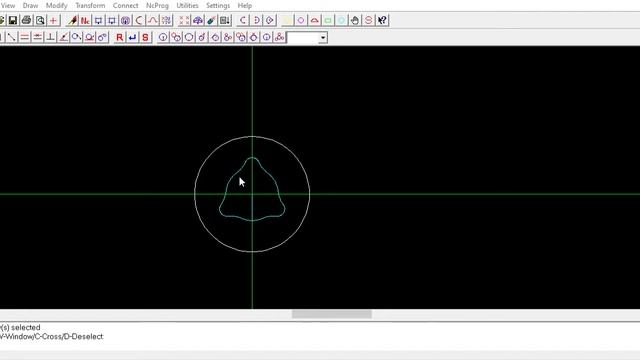
Task: Click the horizontal scrollbar thumb
Action: pyautogui.click(x=331, y=314)
